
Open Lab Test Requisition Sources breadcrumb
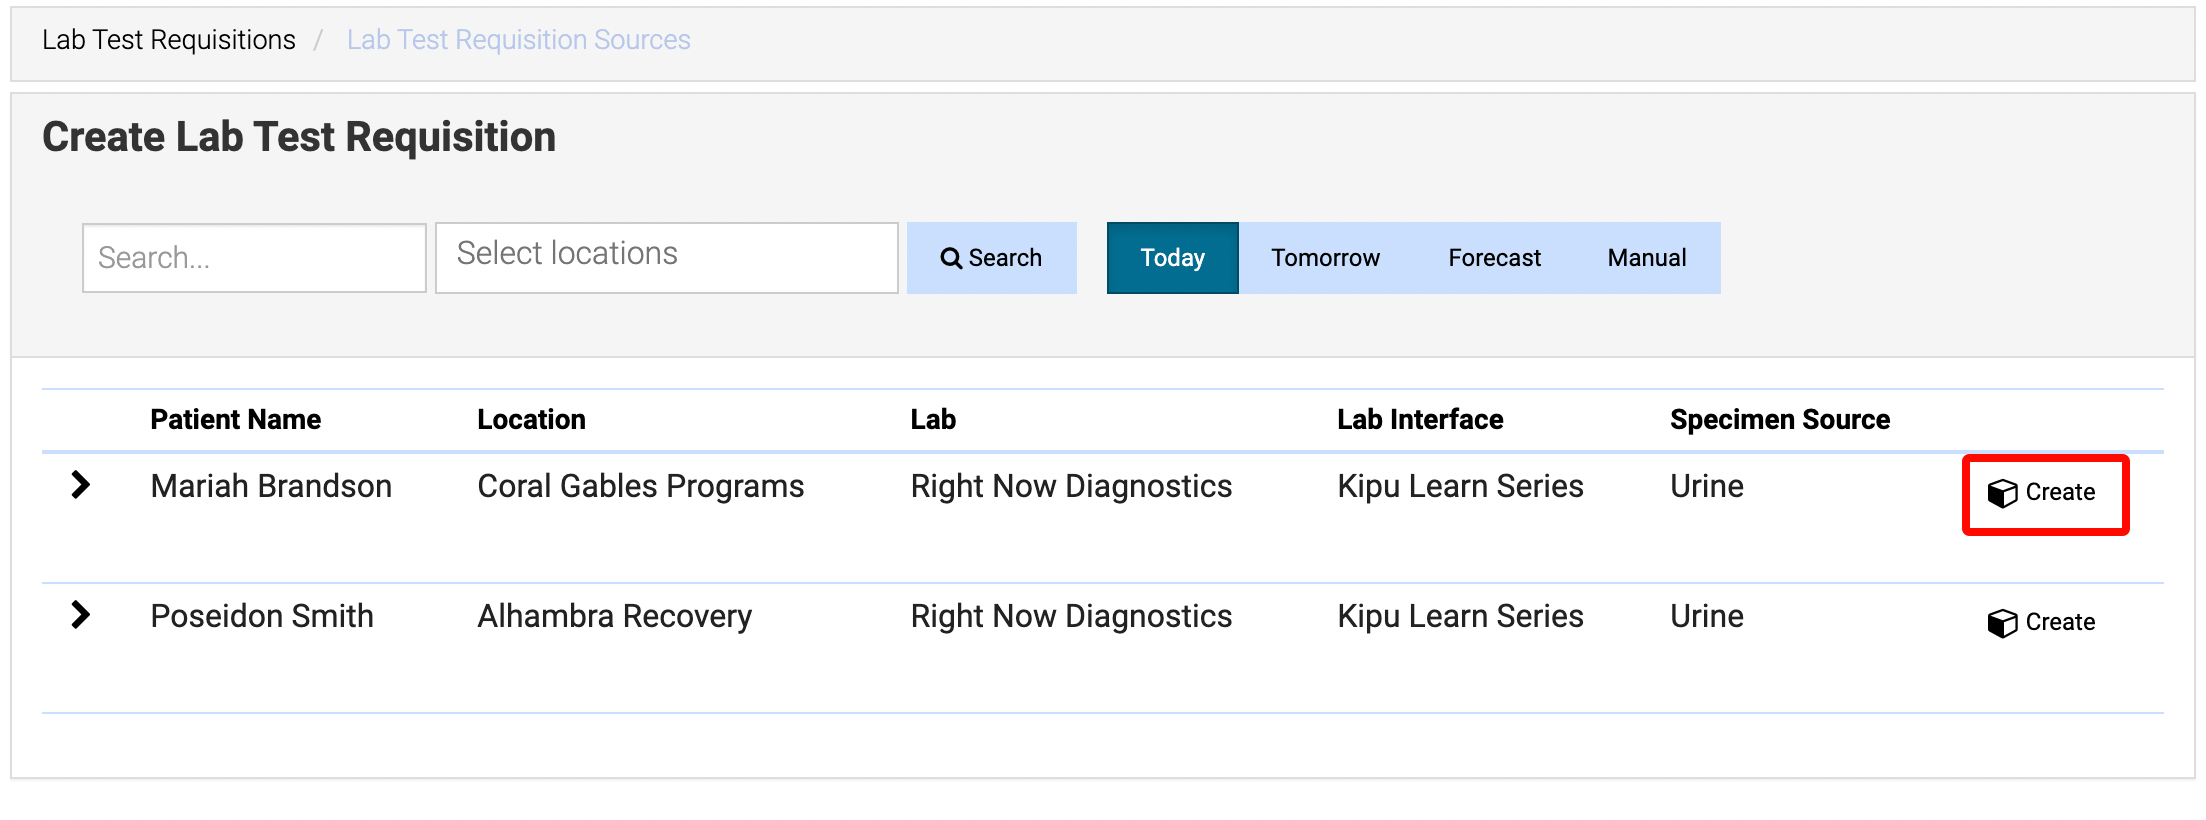click(518, 40)
